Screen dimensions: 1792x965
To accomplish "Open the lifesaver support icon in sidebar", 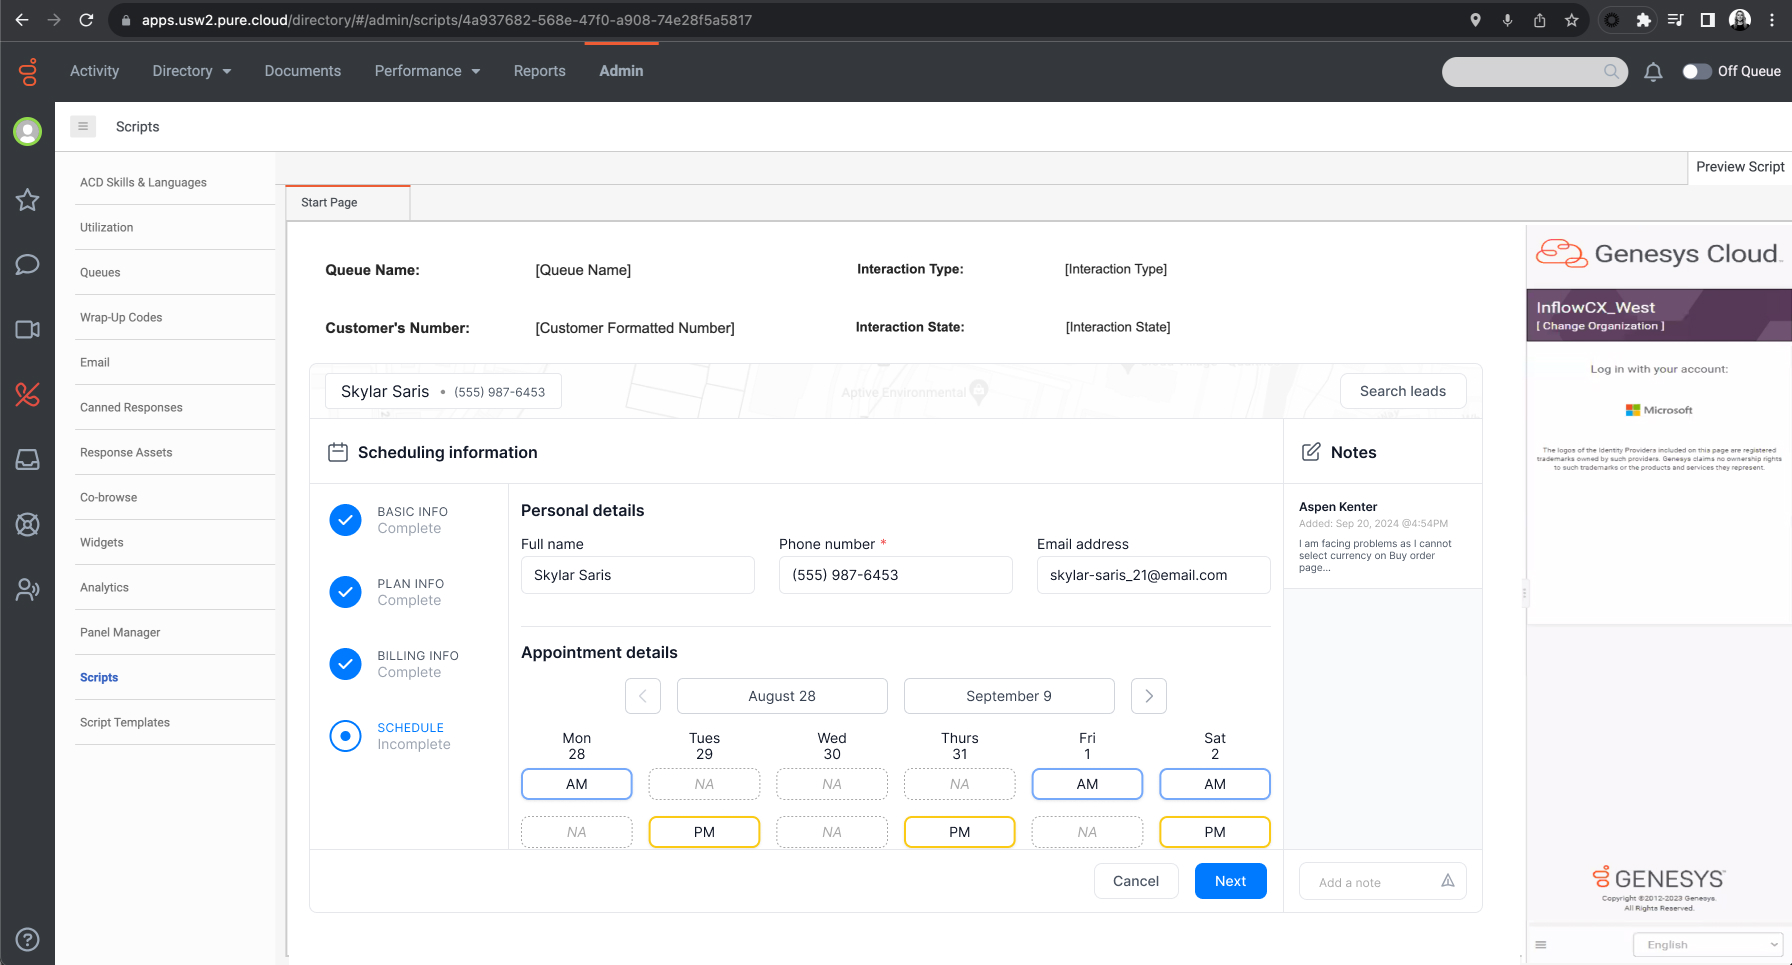I will click(x=28, y=524).
